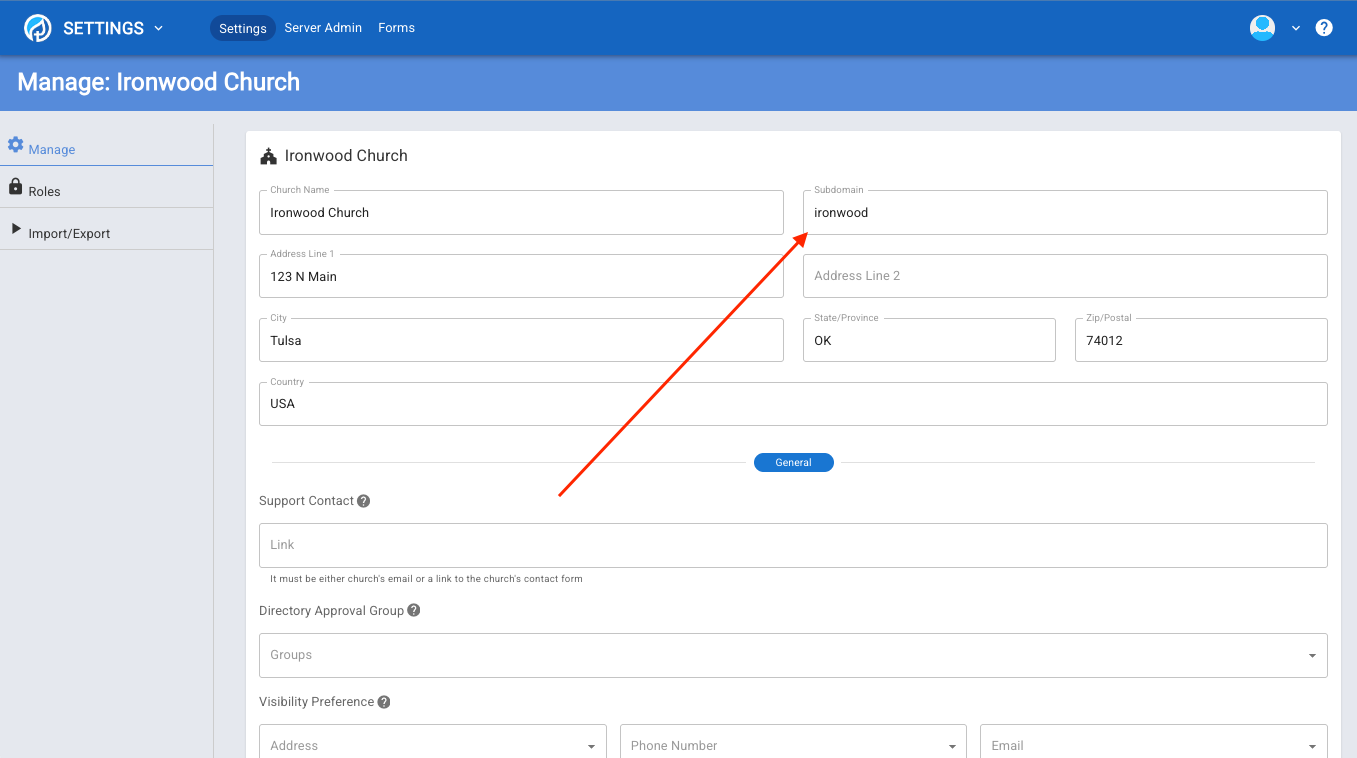The width and height of the screenshot is (1357, 758).
Task: Show help for Directory Approval Group
Action: point(414,610)
